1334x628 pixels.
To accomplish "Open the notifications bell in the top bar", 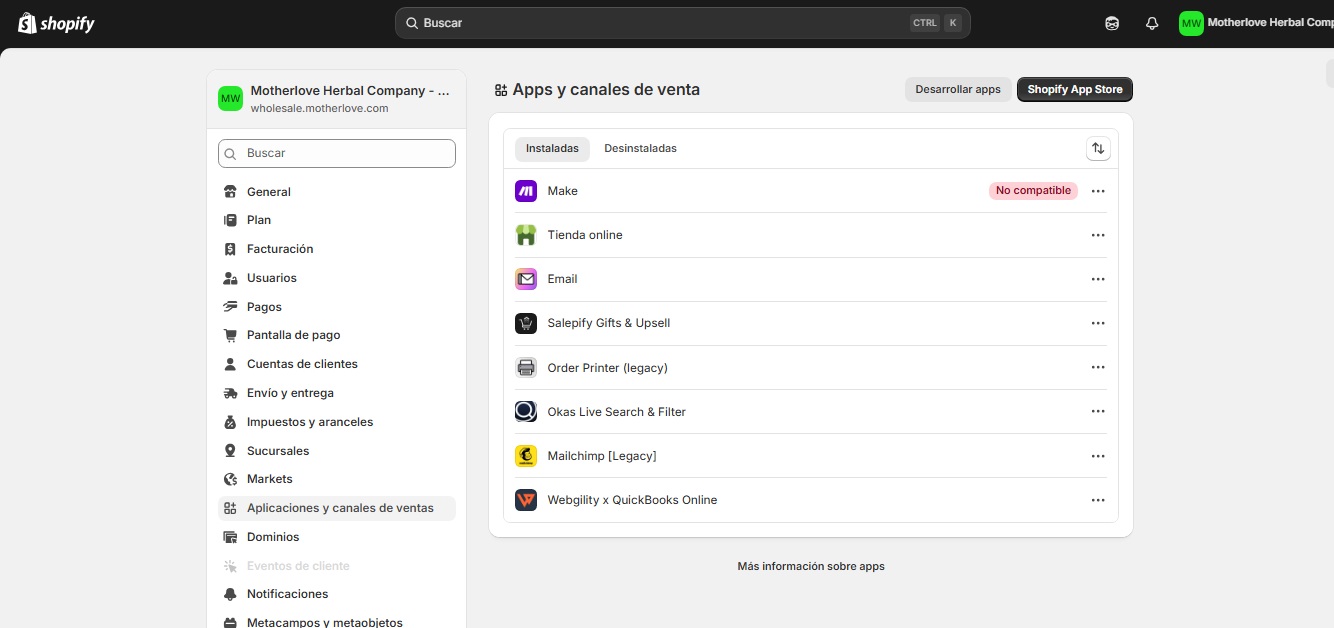I will (1152, 23).
